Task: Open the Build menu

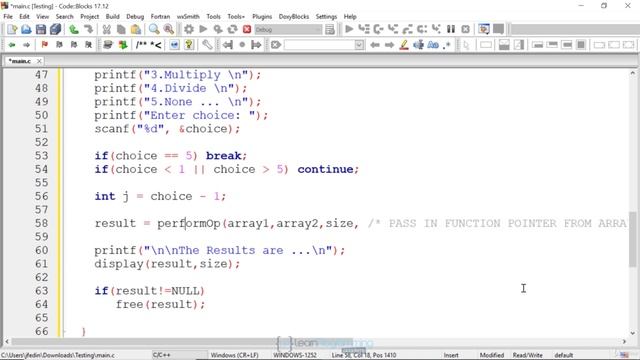Action: (112, 16)
